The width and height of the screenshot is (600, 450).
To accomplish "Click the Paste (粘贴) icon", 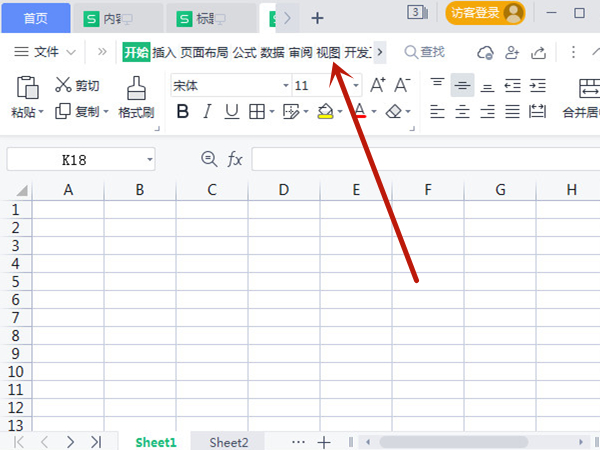I will coord(27,88).
